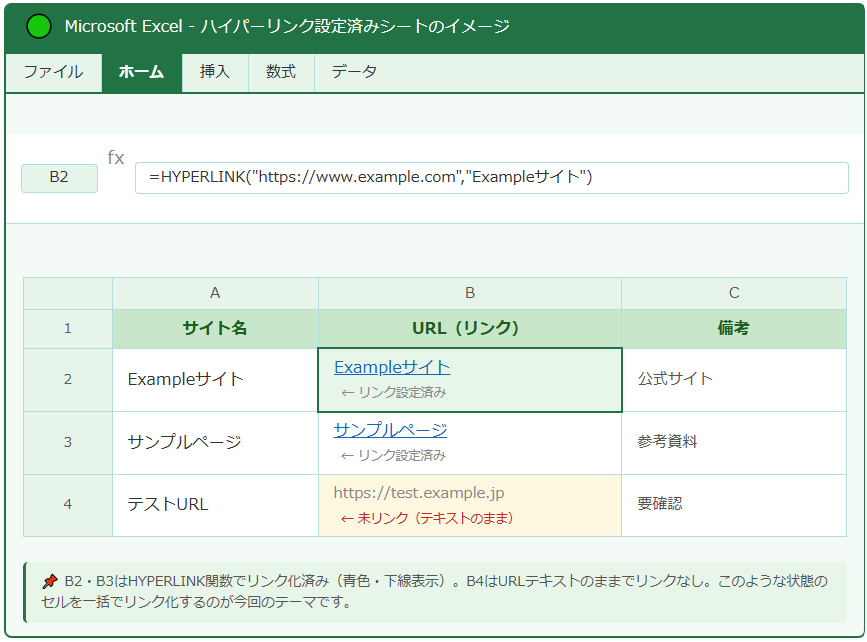867x642 pixels.
Task: Click the green circle icon in title bar
Action: [38, 27]
